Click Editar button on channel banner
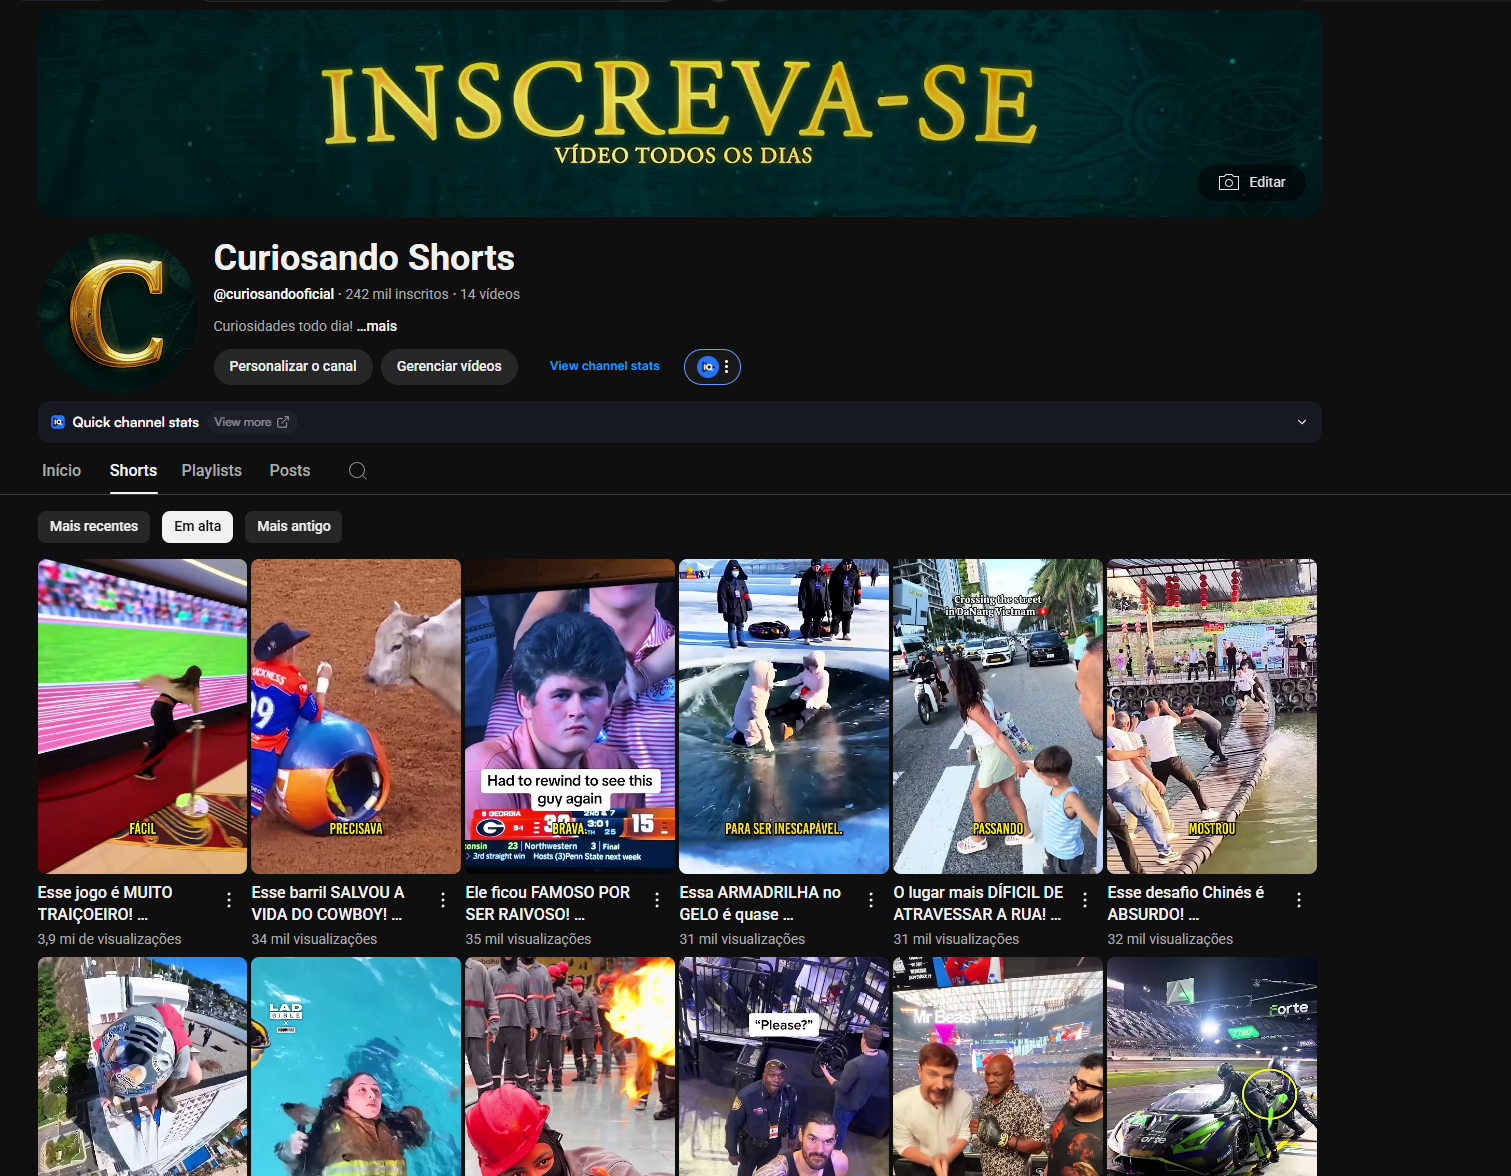 pos(1251,182)
